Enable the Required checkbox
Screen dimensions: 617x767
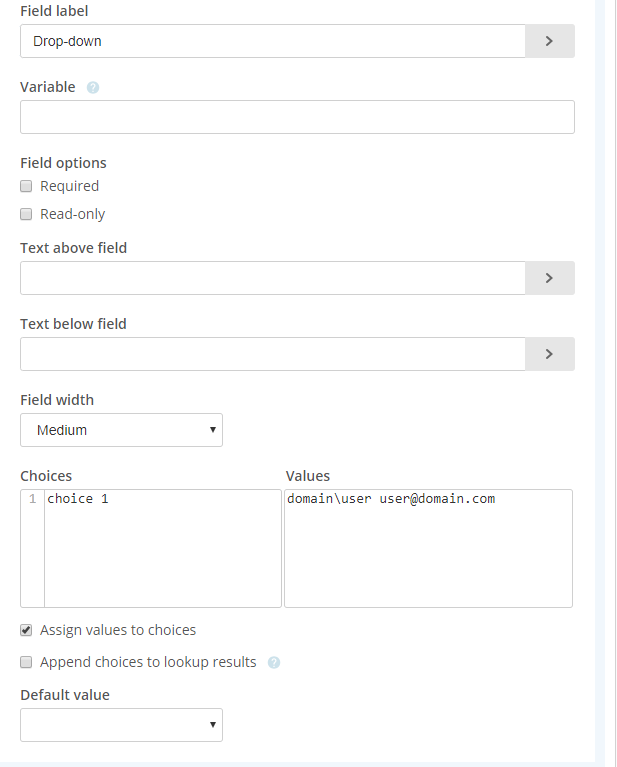pos(27,186)
